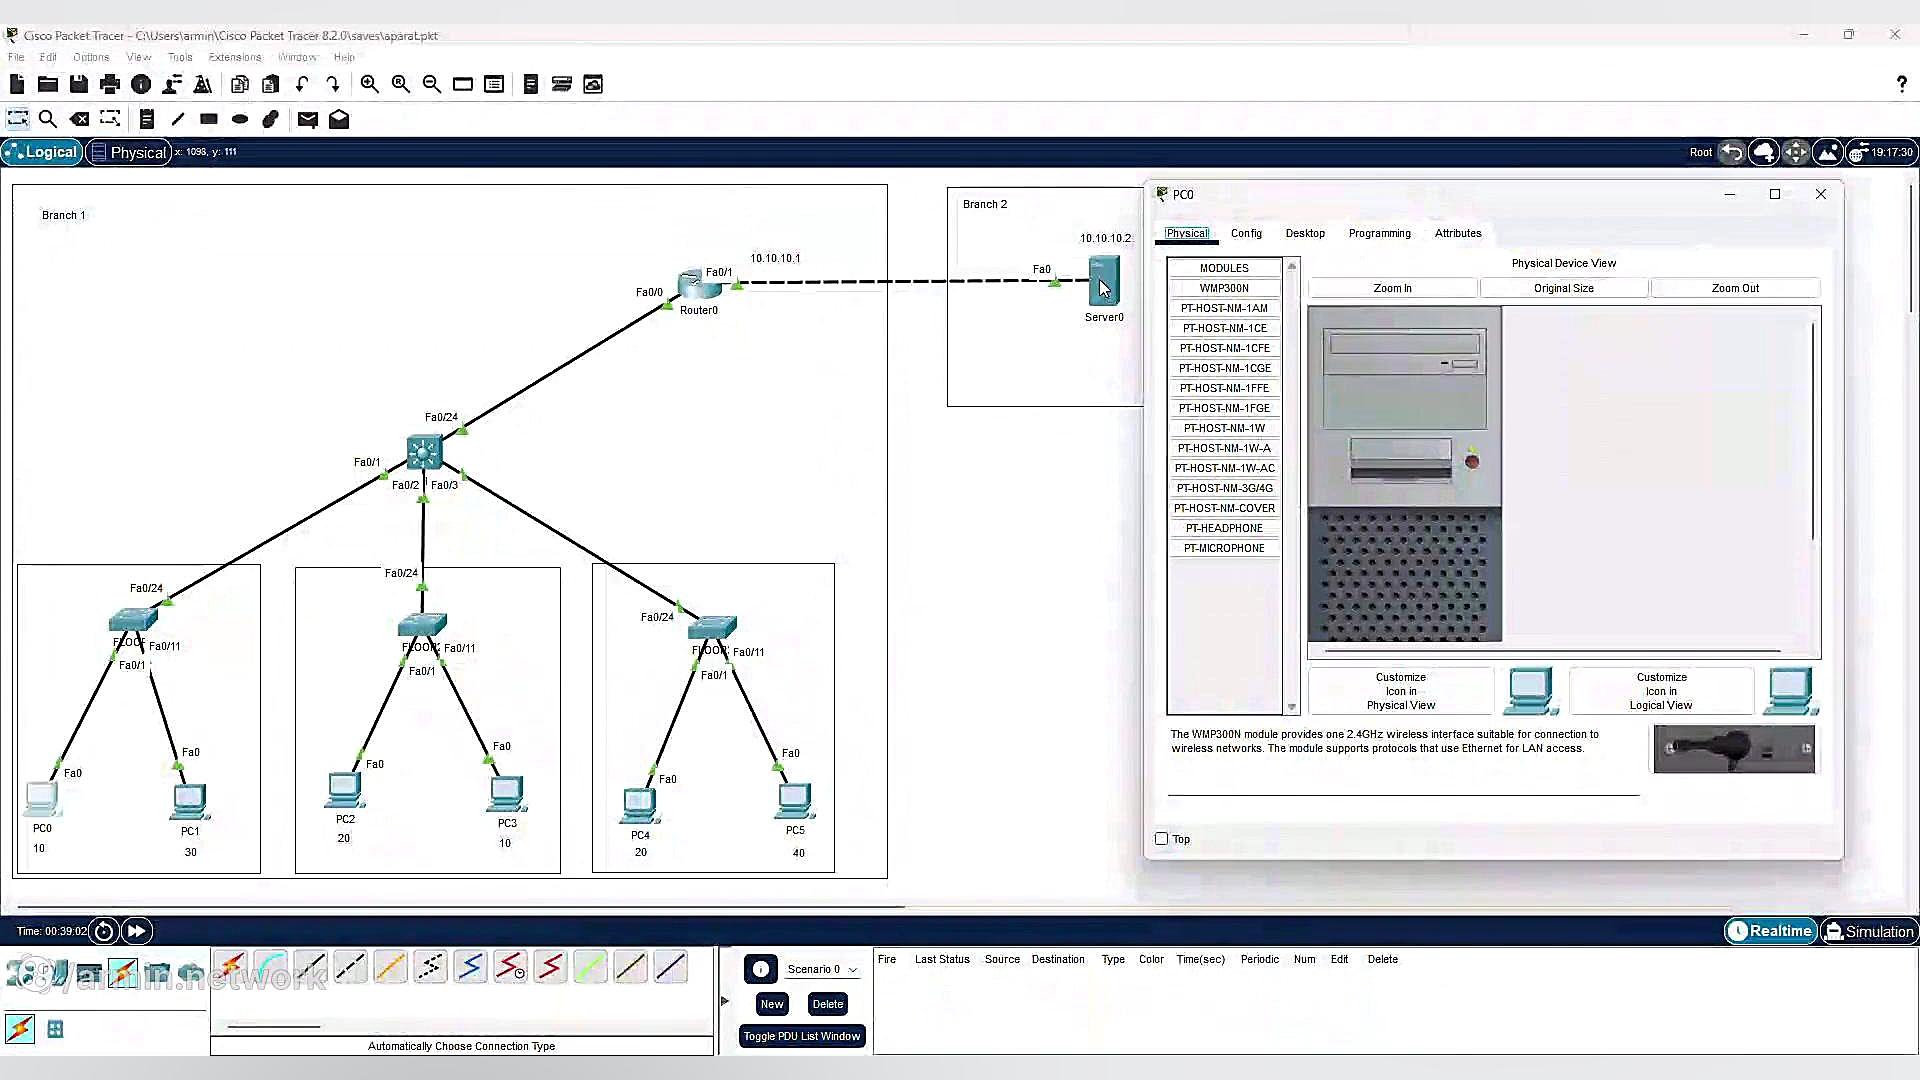Screen dimensions: 1920x1080
Task: Click the WMP300N module preview image
Action: 1734,749
